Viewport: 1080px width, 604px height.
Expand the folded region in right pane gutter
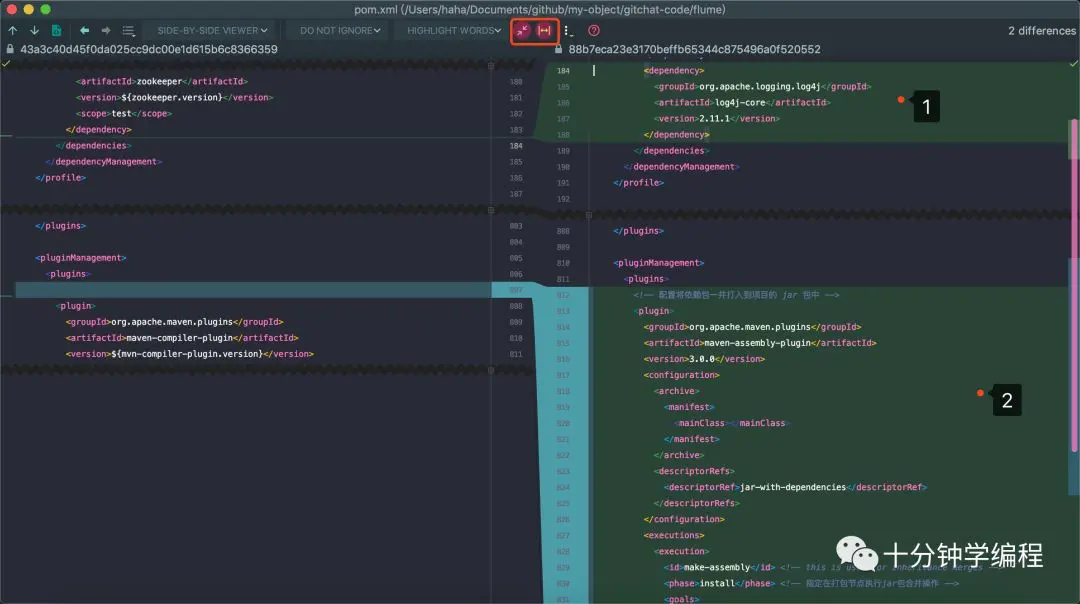coord(589,215)
